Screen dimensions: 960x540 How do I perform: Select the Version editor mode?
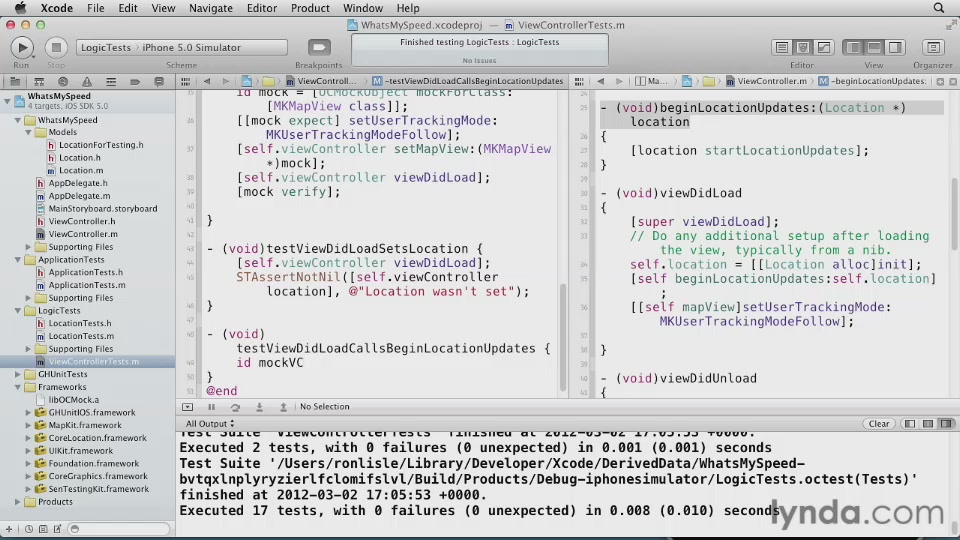(x=824, y=47)
